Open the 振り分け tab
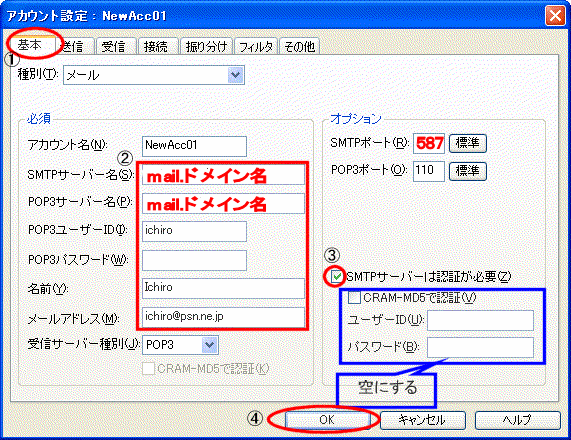The image size is (571, 440). pos(206,47)
